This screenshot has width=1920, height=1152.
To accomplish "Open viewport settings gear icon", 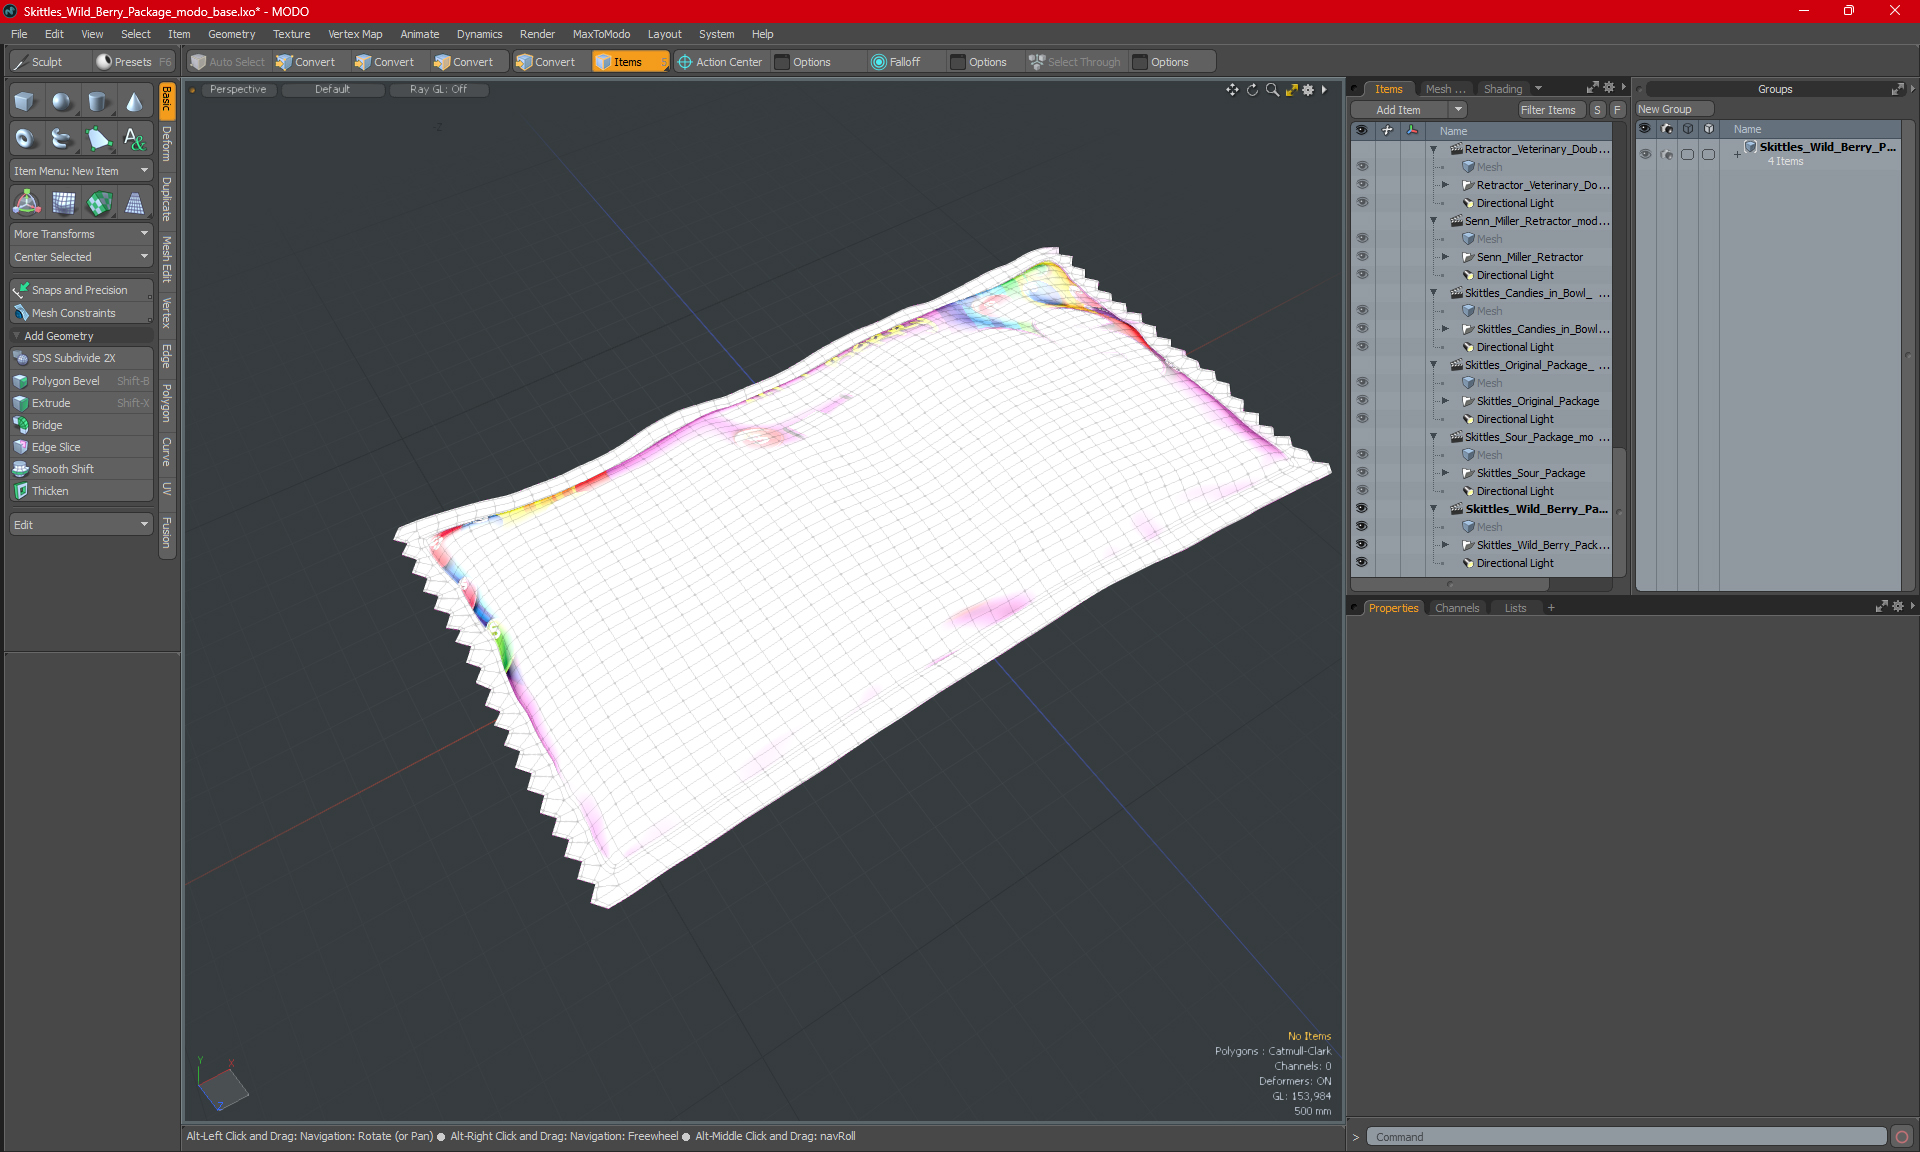I will (x=1308, y=90).
